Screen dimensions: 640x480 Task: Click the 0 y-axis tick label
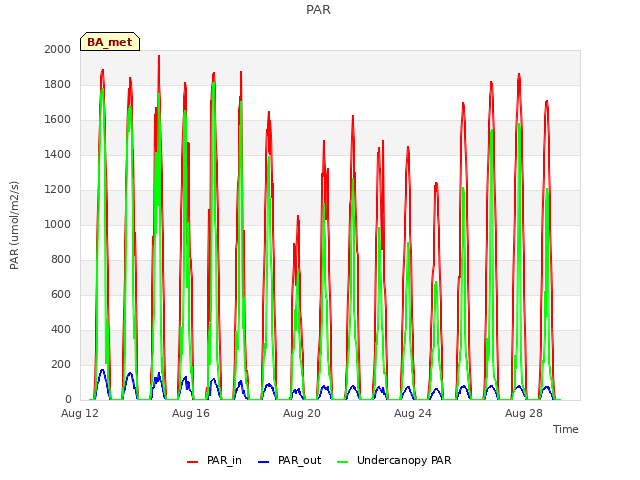coord(68,400)
